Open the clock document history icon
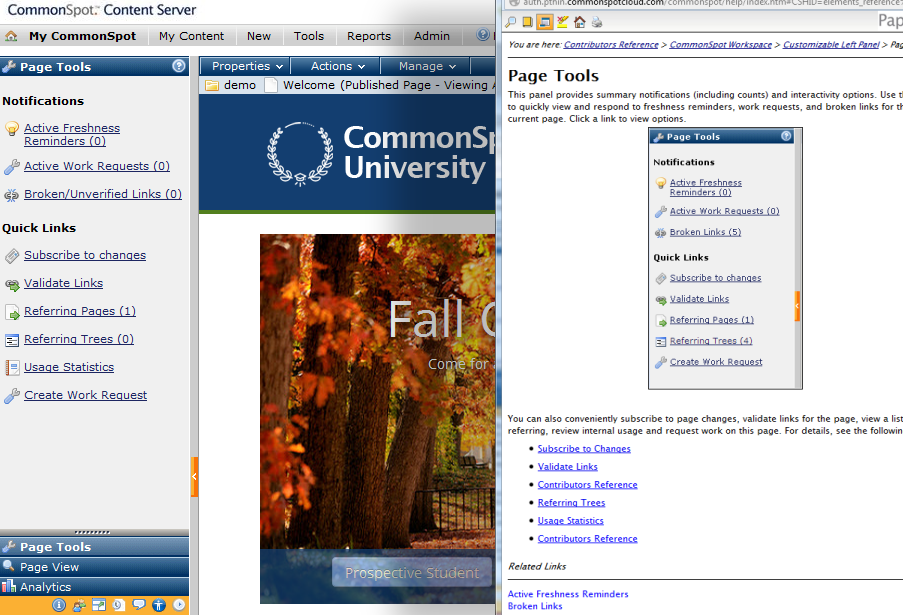The image size is (903, 615). [119, 605]
